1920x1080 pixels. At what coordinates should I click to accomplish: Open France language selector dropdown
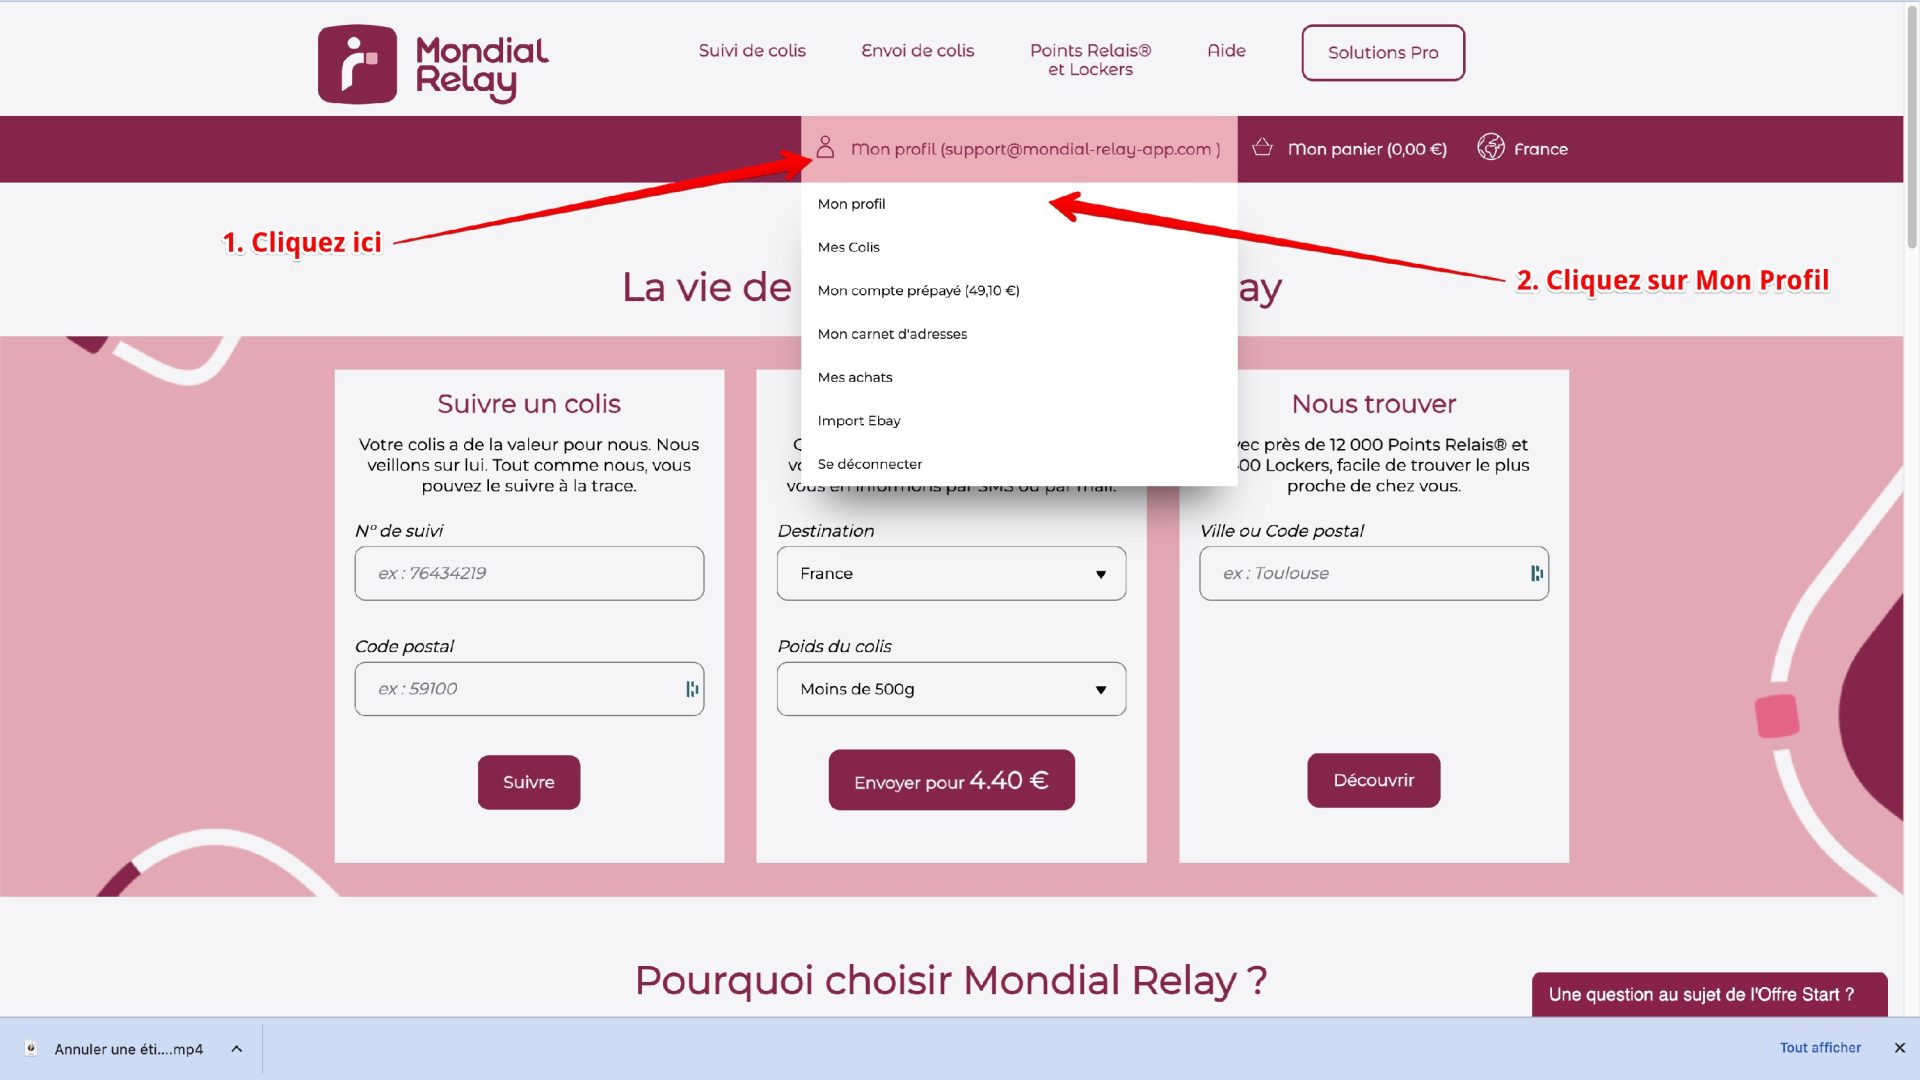[1523, 148]
